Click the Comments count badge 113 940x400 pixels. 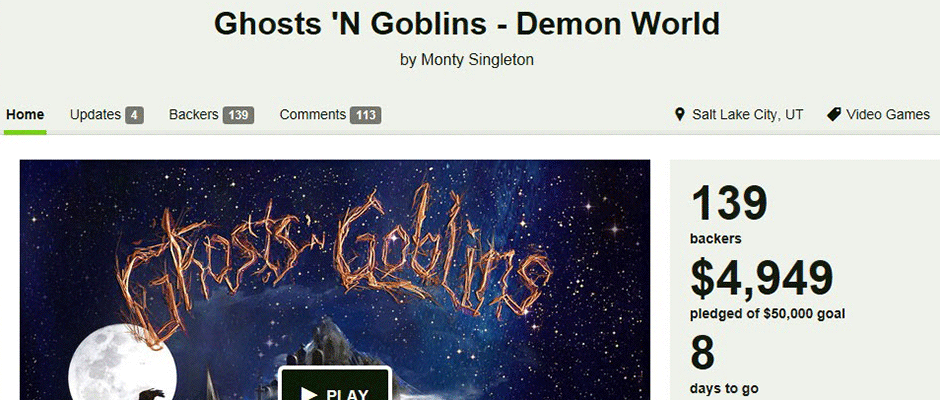(x=366, y=115)
